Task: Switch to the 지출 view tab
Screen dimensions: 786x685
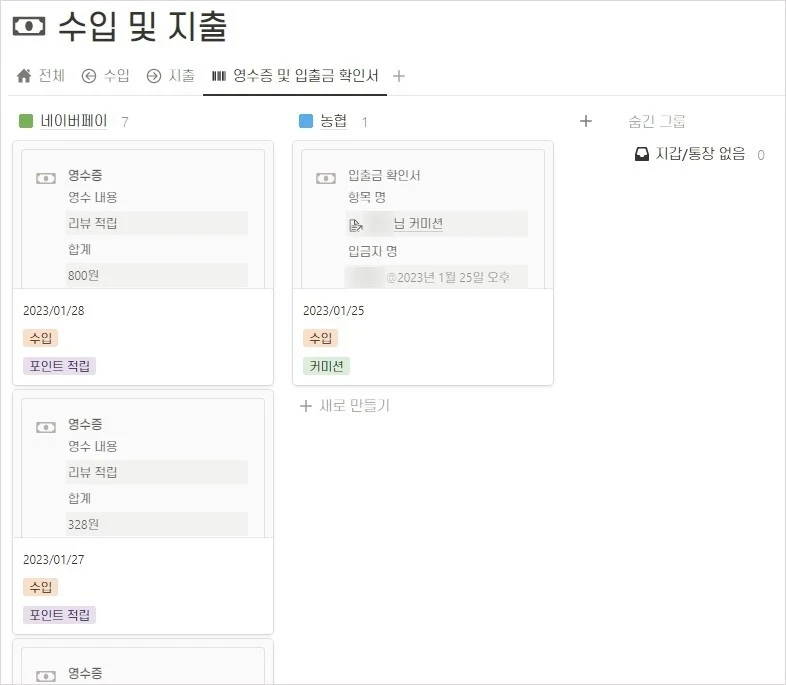Action: (170, 76)
